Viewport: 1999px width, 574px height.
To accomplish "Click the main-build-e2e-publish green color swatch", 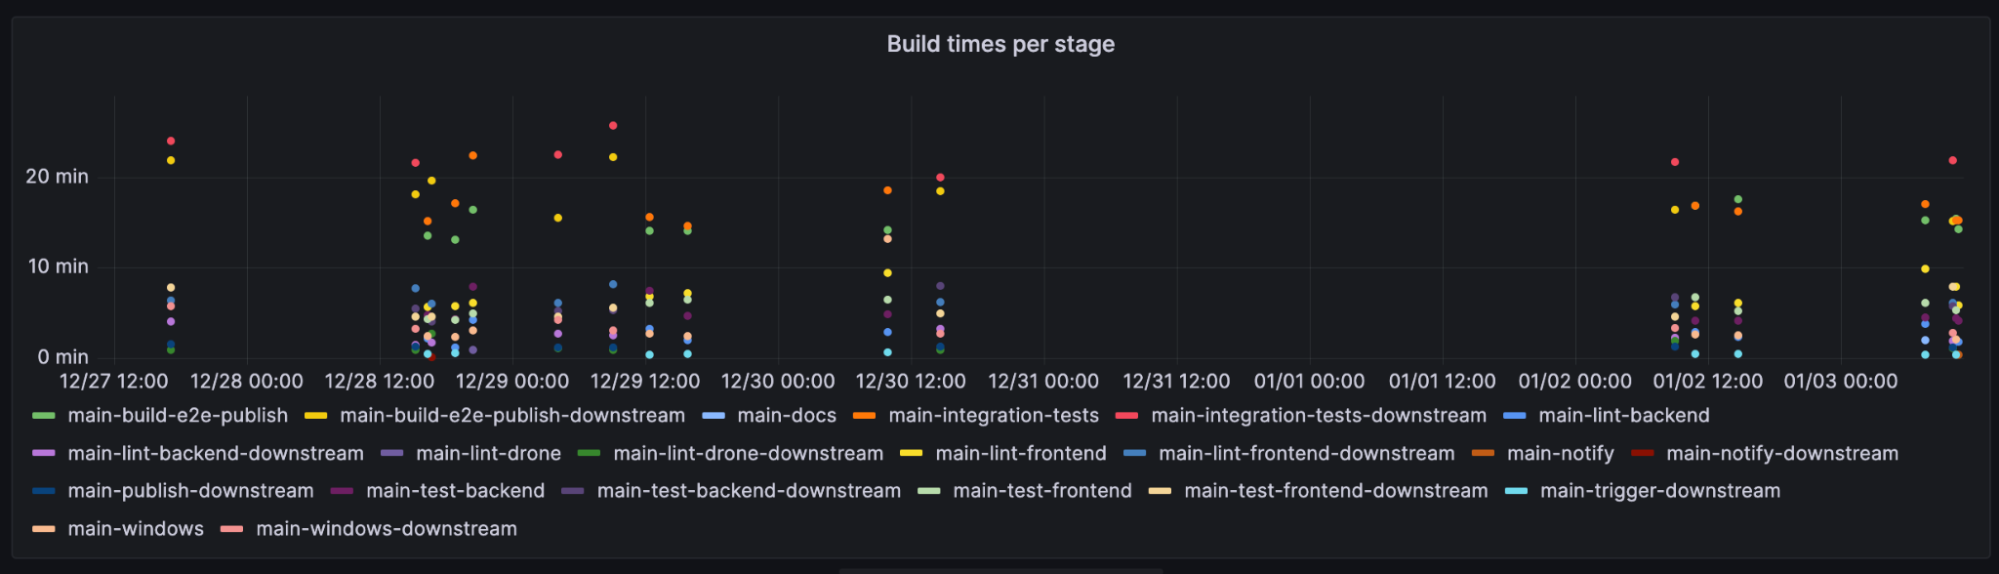I will [x=44, y=416].
